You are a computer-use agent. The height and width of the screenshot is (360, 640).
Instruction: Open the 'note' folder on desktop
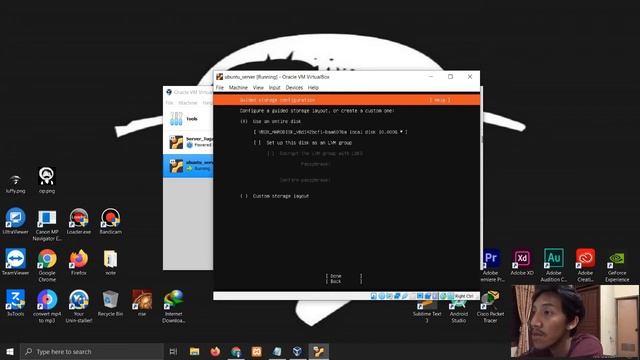click(110, 262)
